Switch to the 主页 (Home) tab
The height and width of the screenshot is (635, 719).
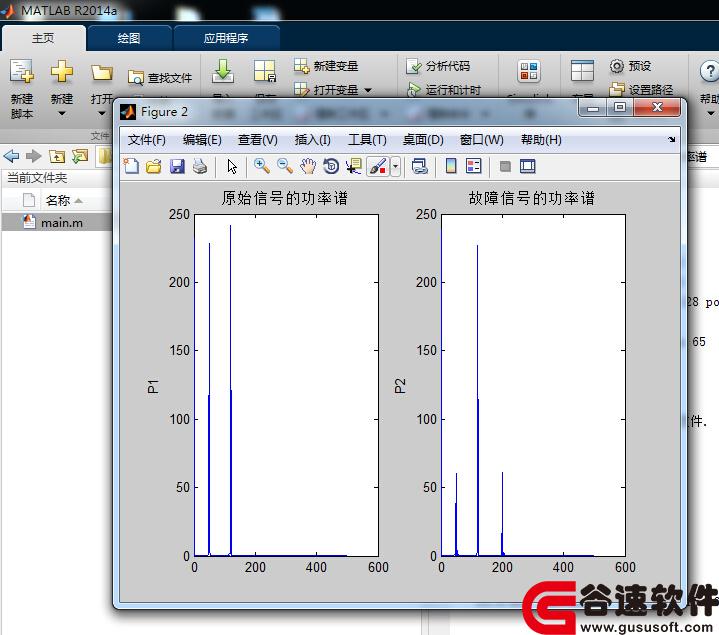pos(43,38)
